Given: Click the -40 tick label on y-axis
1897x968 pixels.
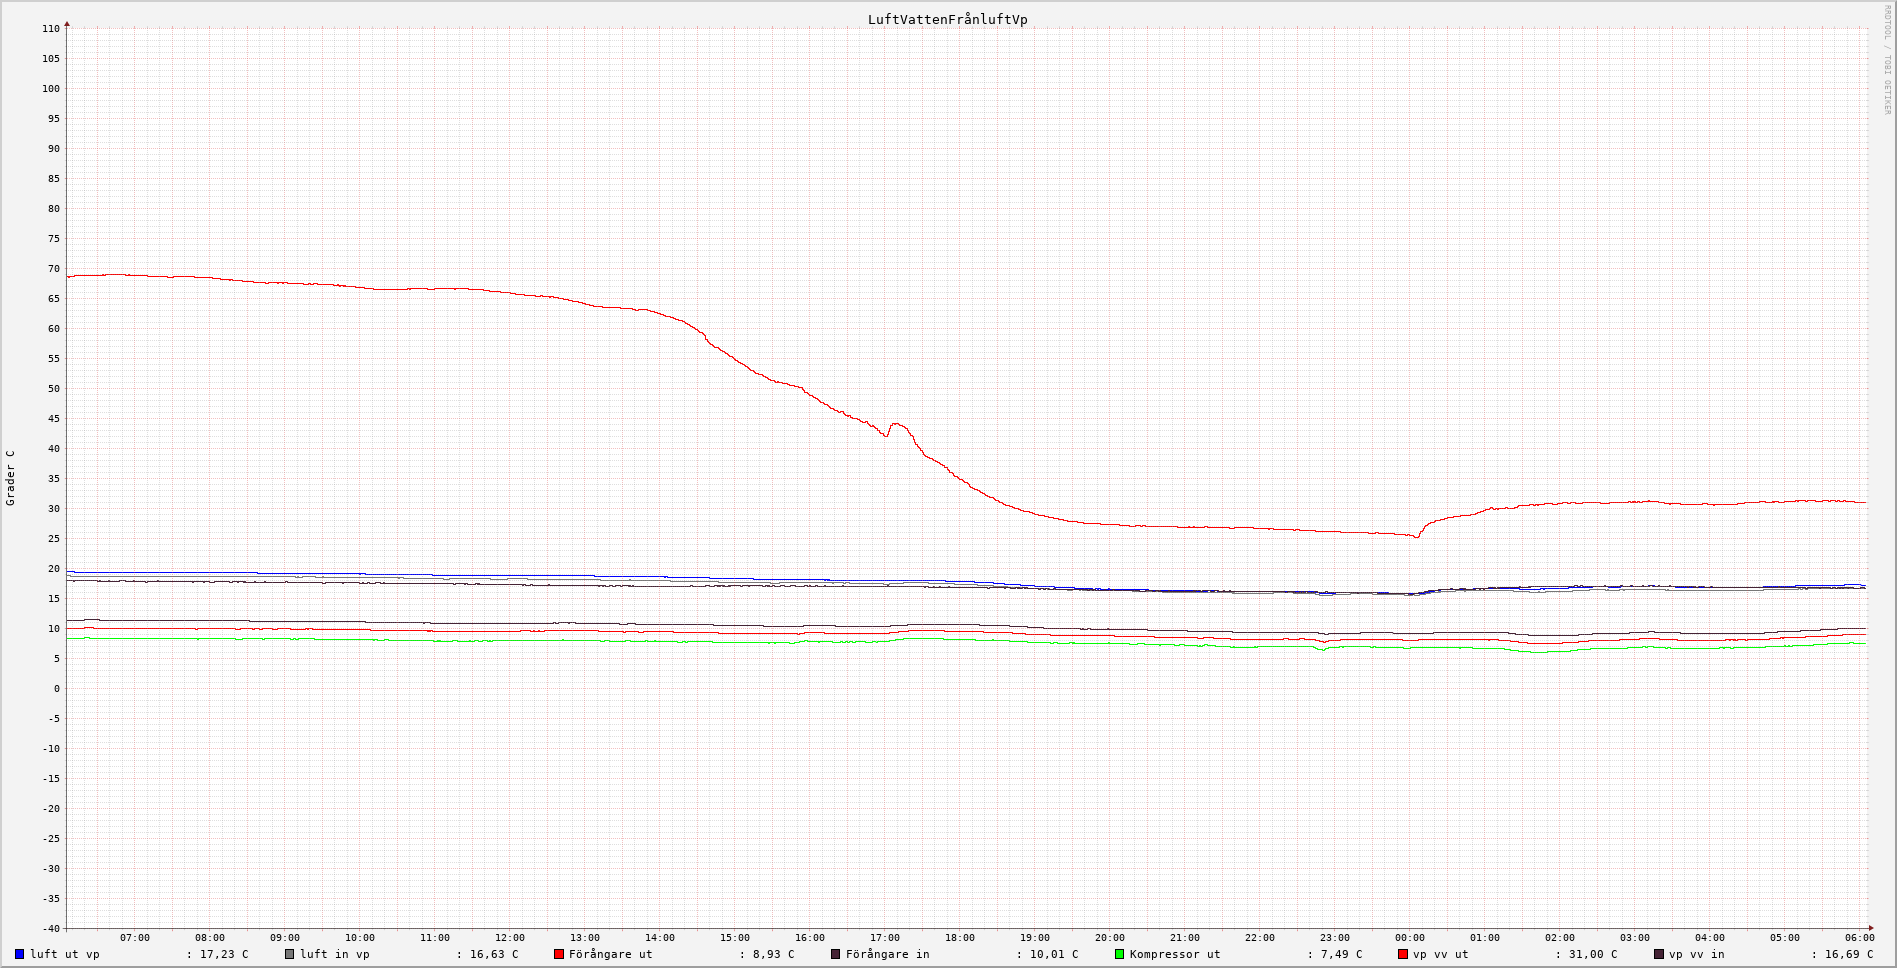Looking at the screenshot, I should click(x=49, y=928).
